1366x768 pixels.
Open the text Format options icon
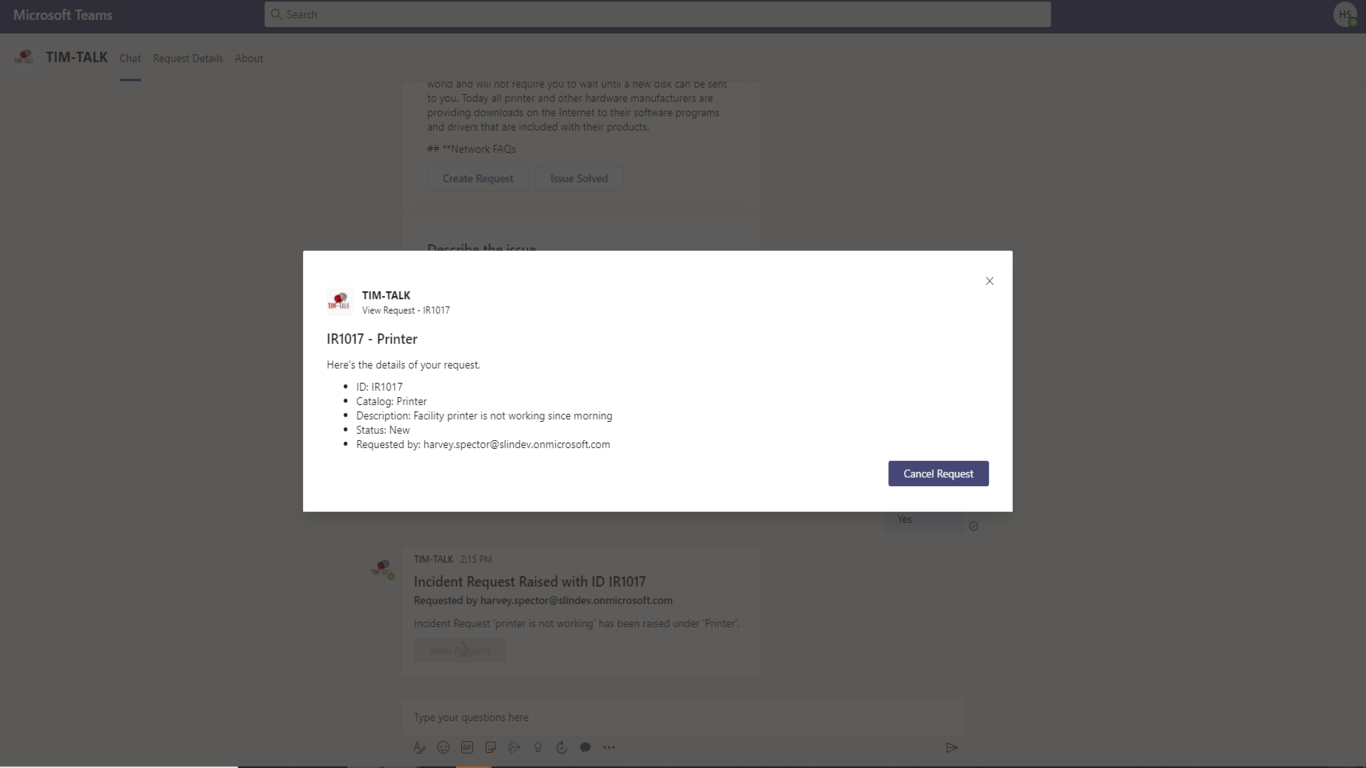pyautogui.click(x=420, y=748)
